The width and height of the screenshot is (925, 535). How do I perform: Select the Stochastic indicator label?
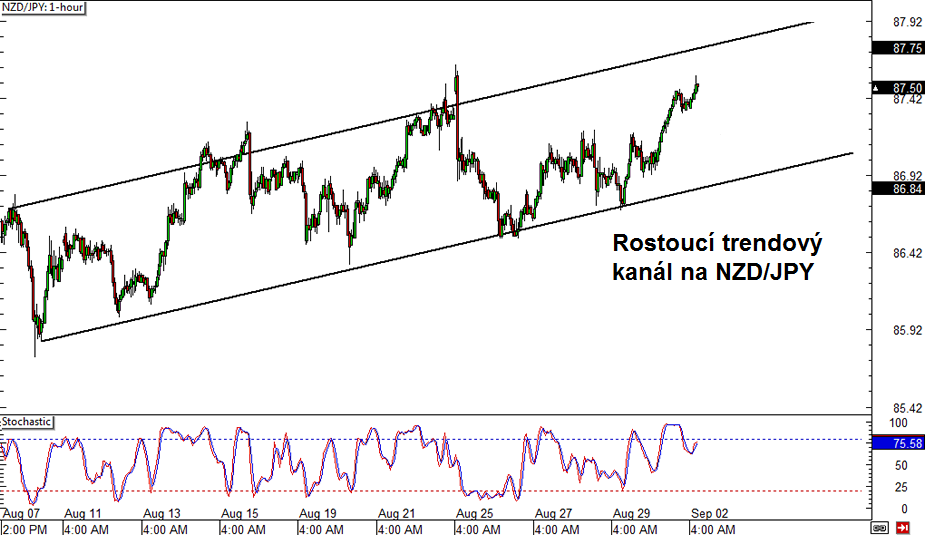[27, 422]
